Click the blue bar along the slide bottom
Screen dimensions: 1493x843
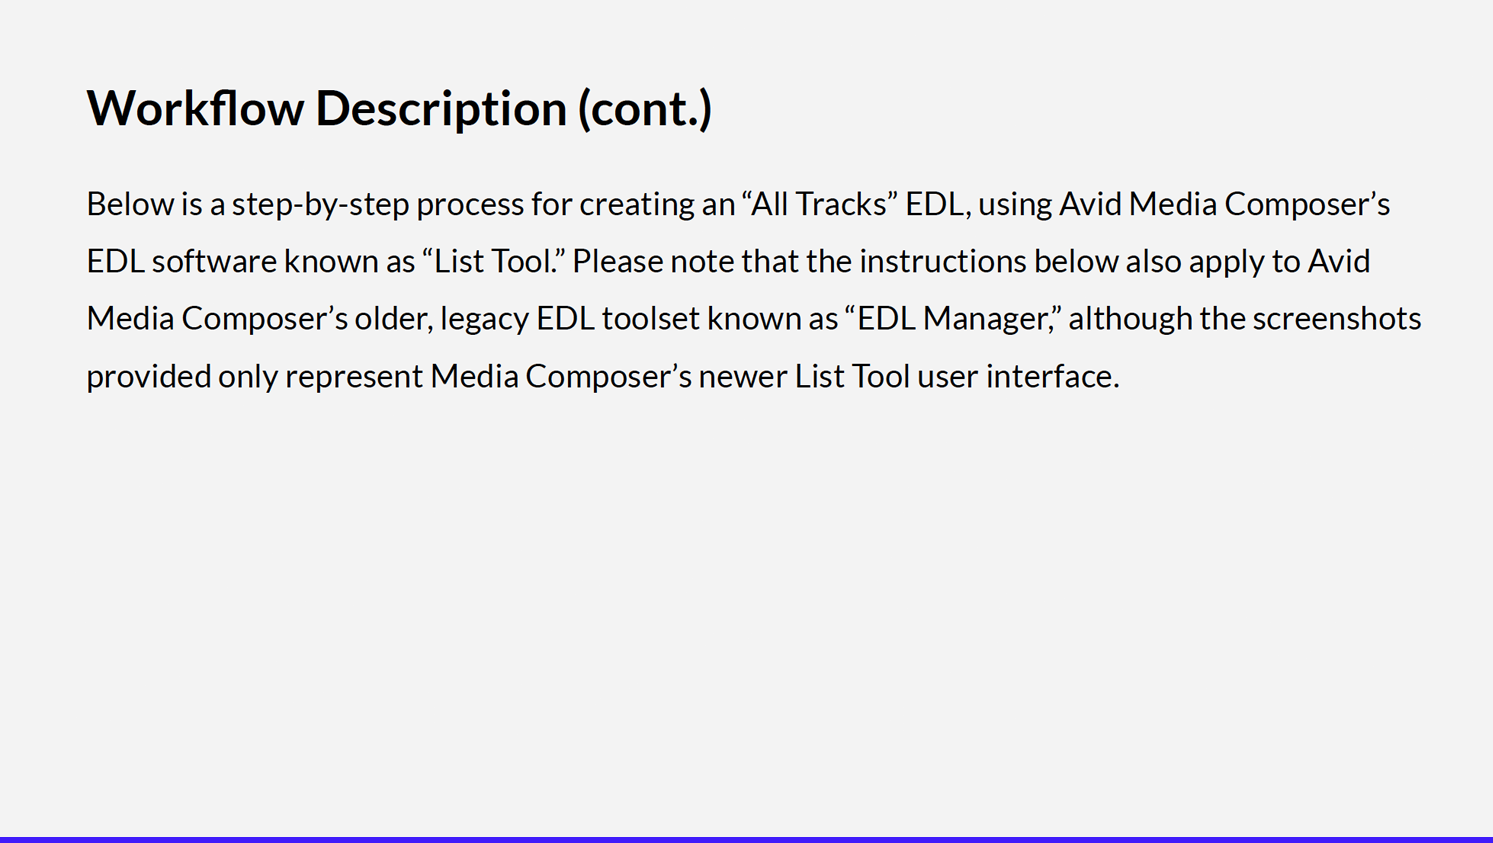click(x=746, y=839)
